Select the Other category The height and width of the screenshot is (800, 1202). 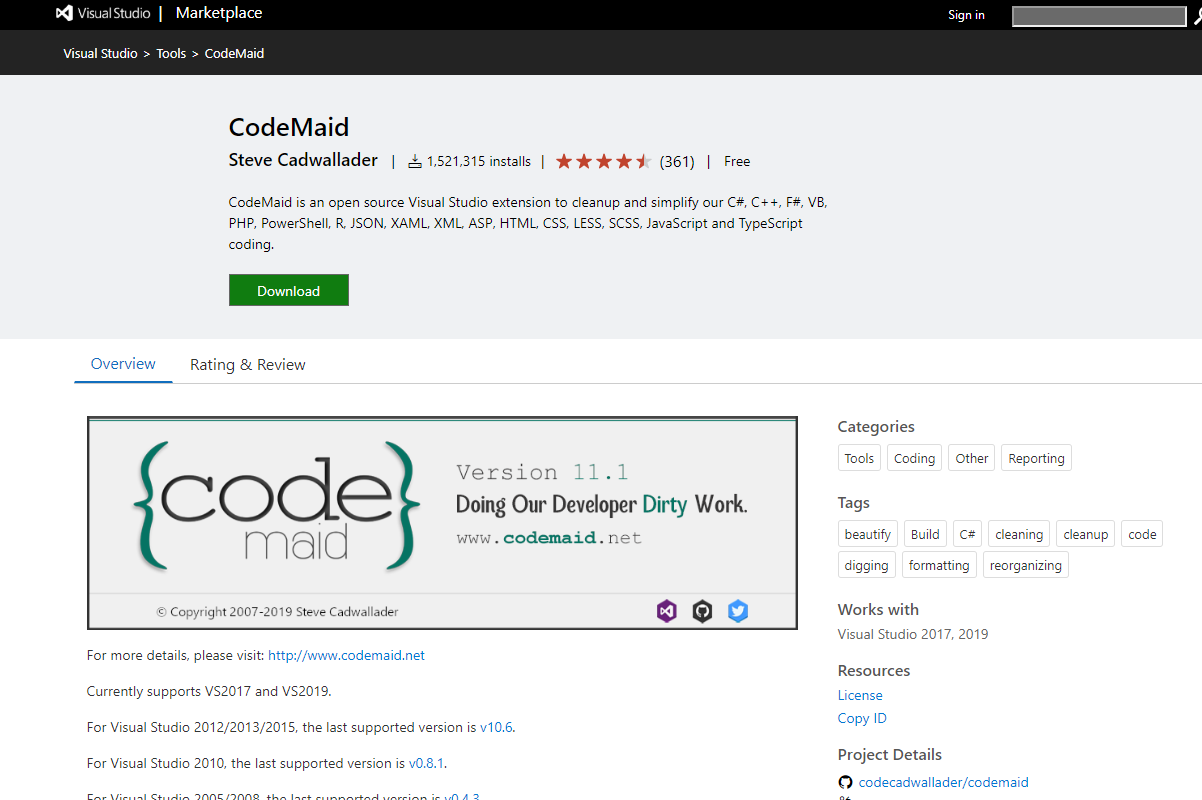pyautogui.click(x=972, y=458)
